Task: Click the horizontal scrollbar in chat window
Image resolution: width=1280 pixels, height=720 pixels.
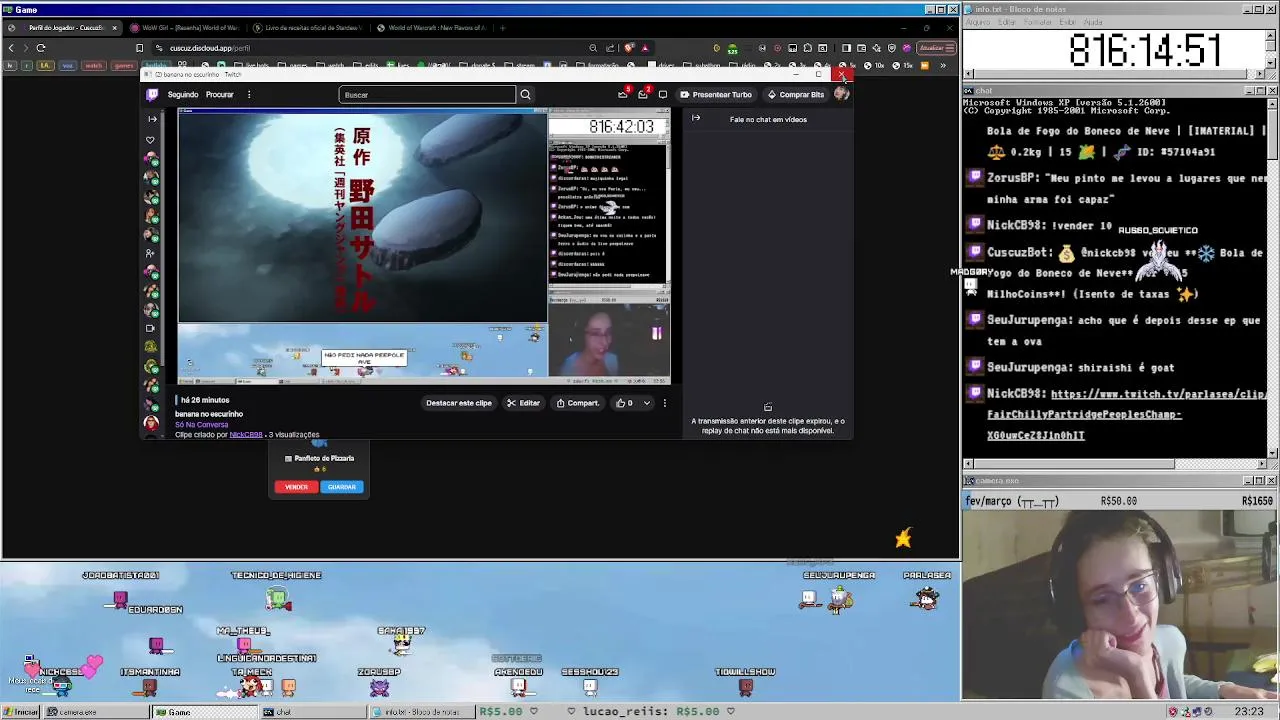Action: click(x=1114, y=464)
